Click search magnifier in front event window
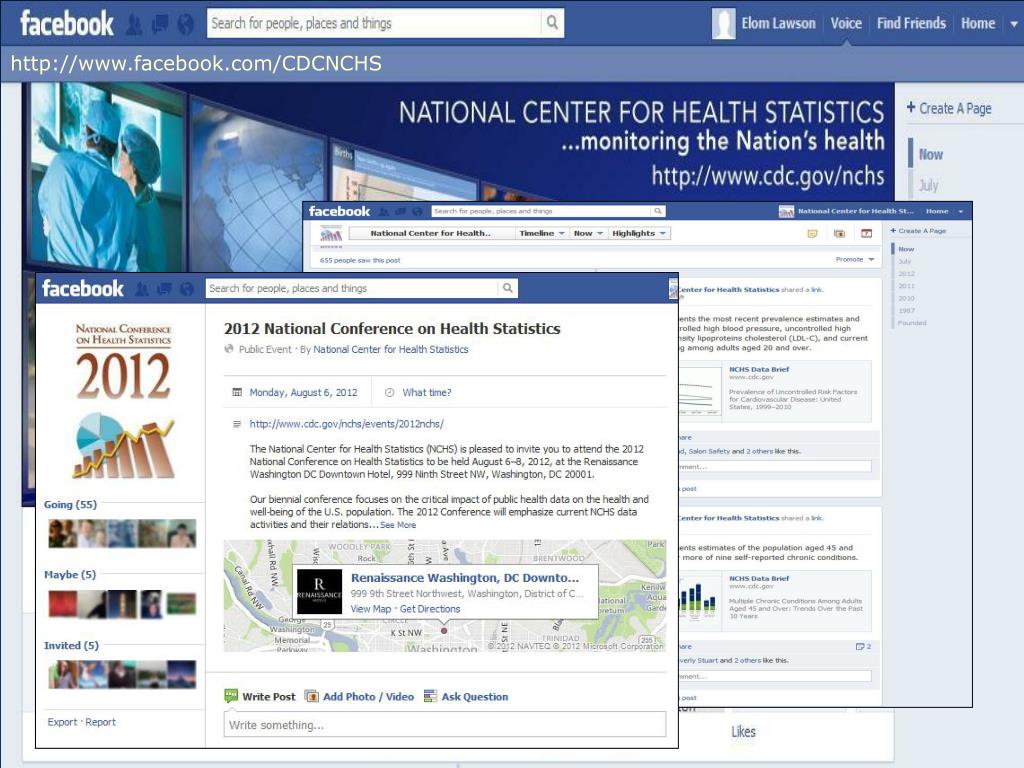 point(507,288)
